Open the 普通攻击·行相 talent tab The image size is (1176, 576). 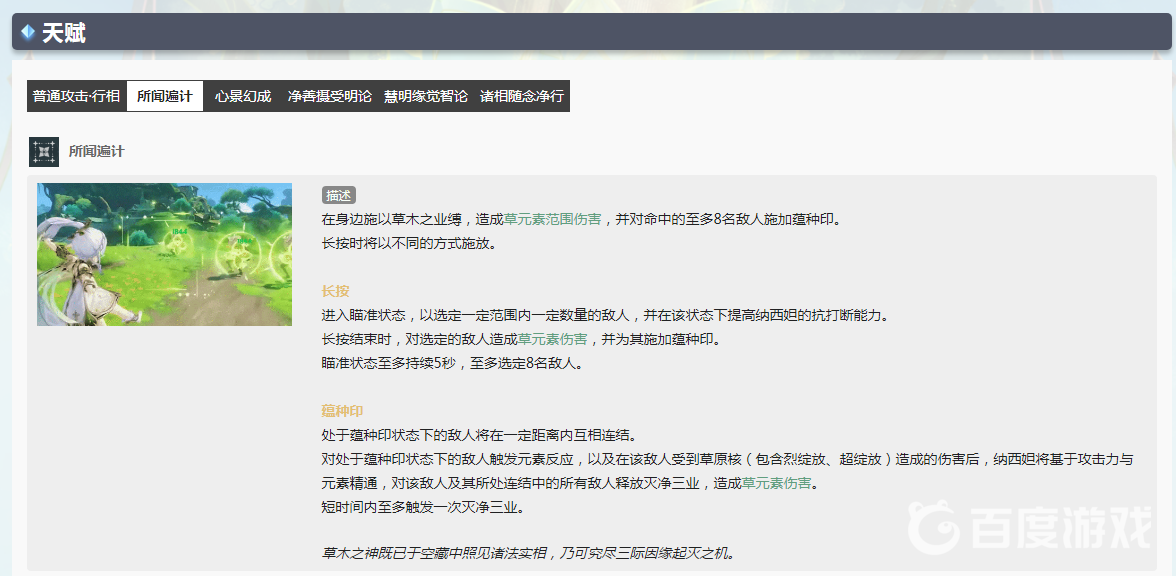(76, 96)
